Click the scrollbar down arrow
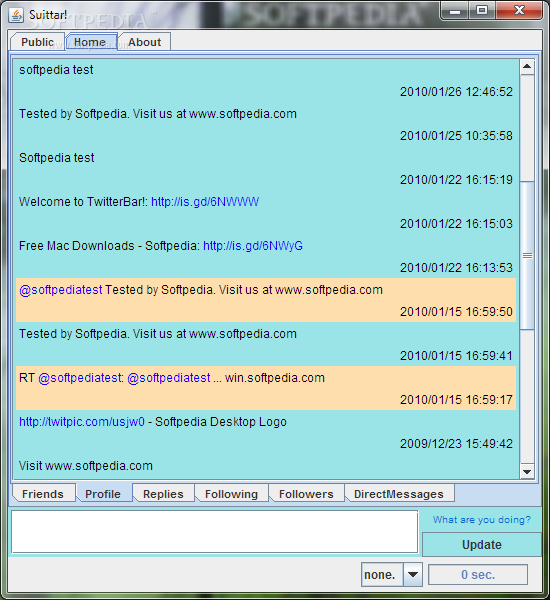This screenshot has width=550, height=600. coord(527,471)
